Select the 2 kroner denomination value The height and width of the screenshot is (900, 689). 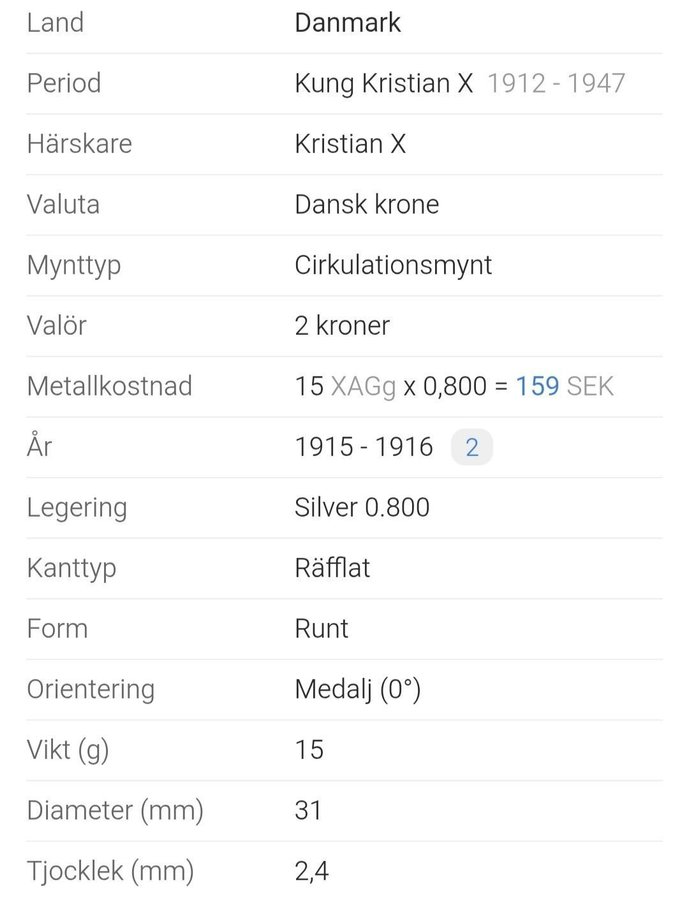click(342, 326)
